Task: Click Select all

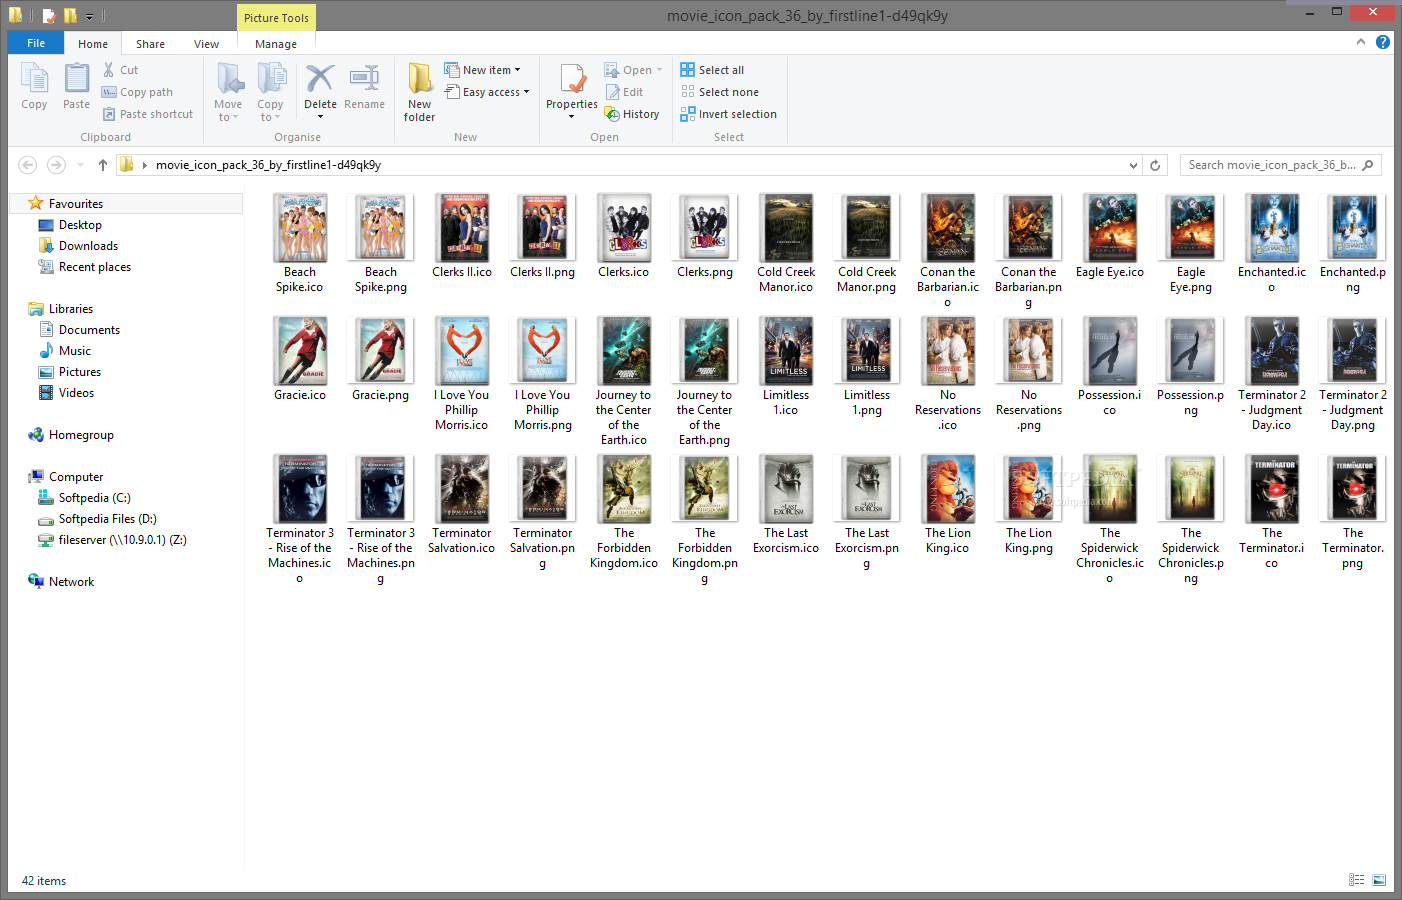Action: [x=712, y=70]
